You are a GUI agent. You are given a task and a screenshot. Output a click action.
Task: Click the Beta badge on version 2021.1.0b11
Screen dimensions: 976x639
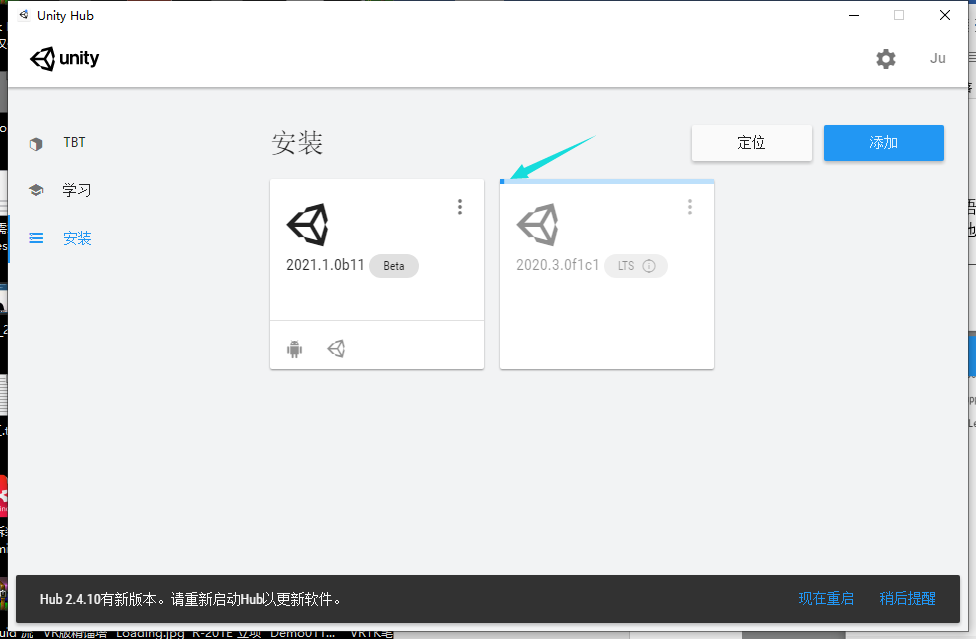393,266
